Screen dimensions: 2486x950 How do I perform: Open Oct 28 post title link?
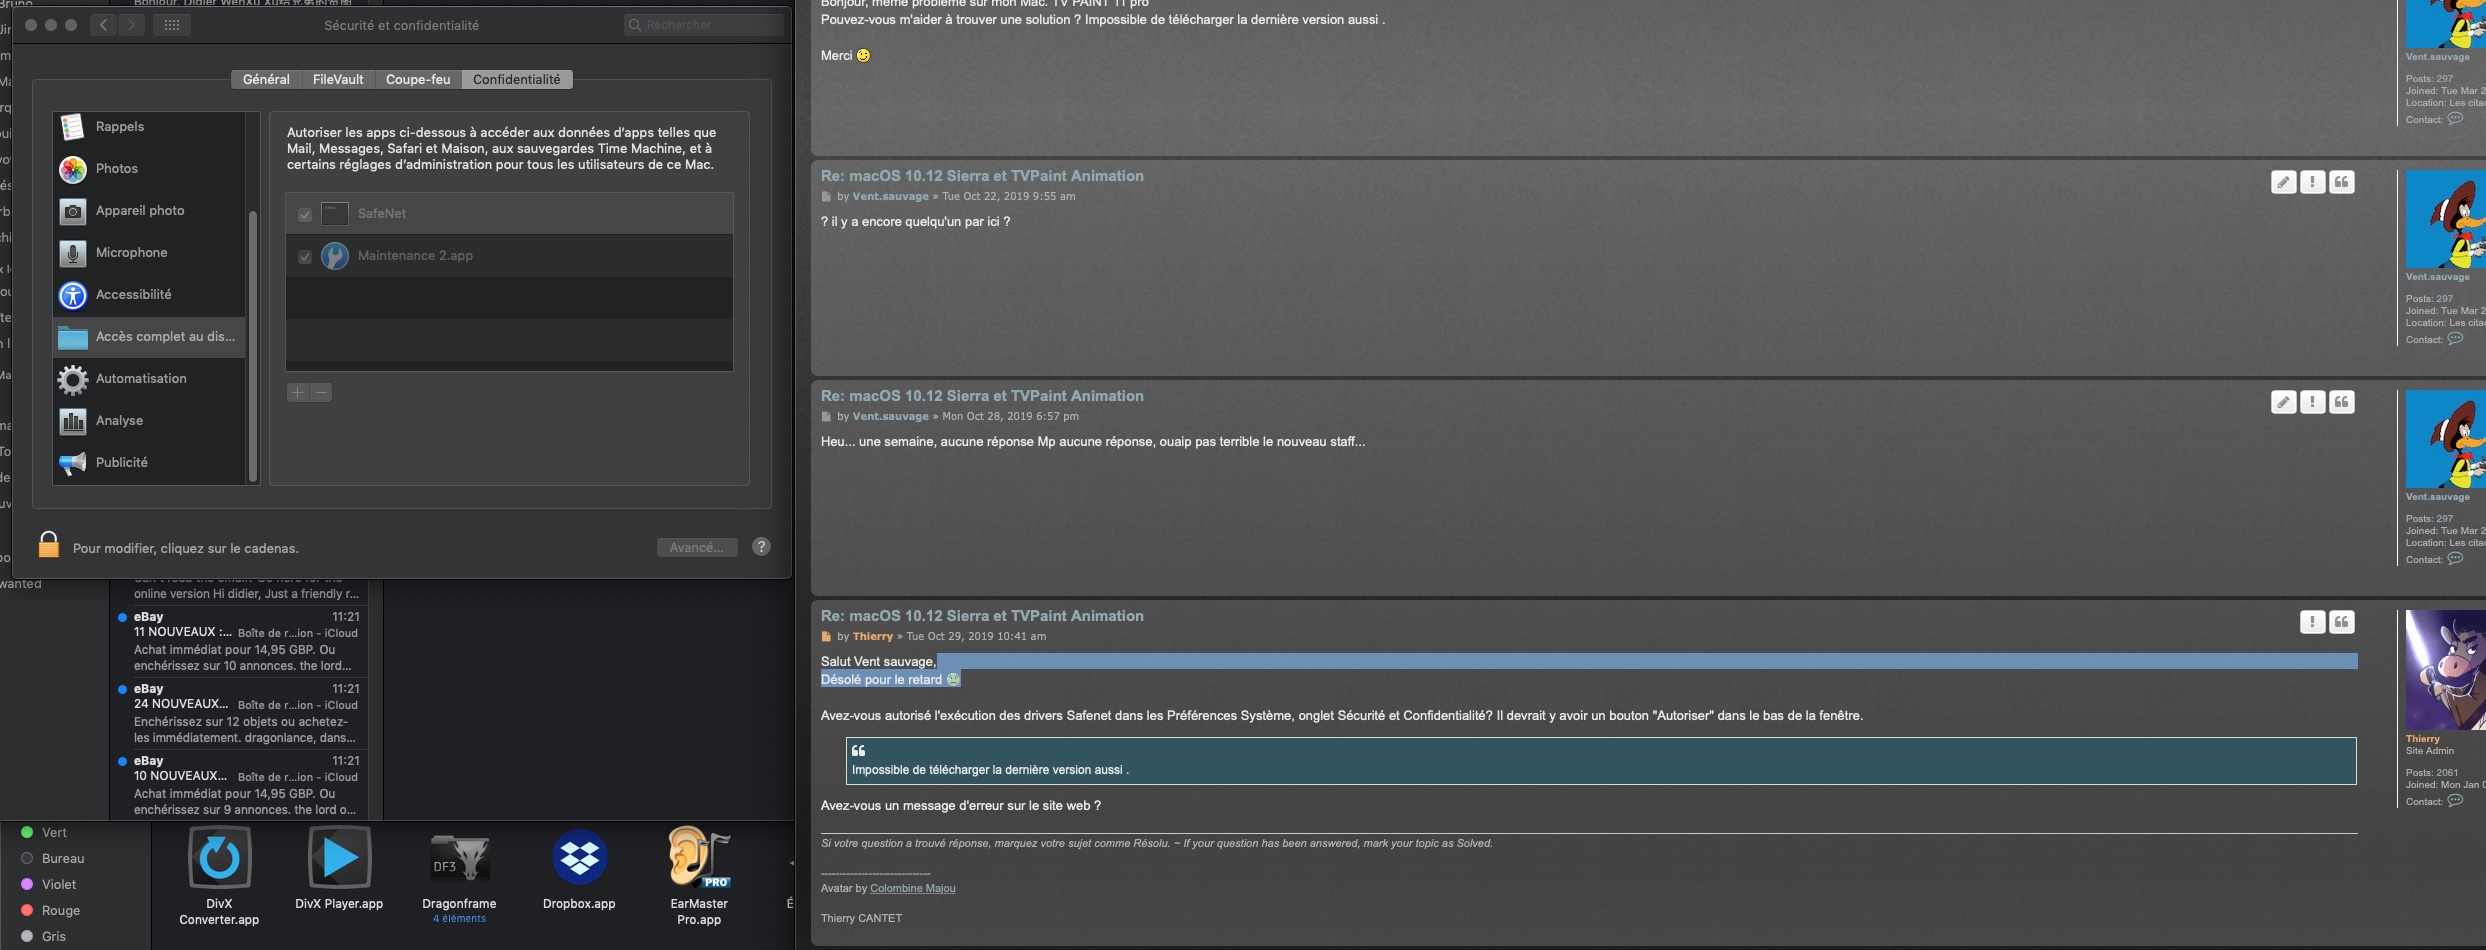pyautogui.click(x=982, y=396)
